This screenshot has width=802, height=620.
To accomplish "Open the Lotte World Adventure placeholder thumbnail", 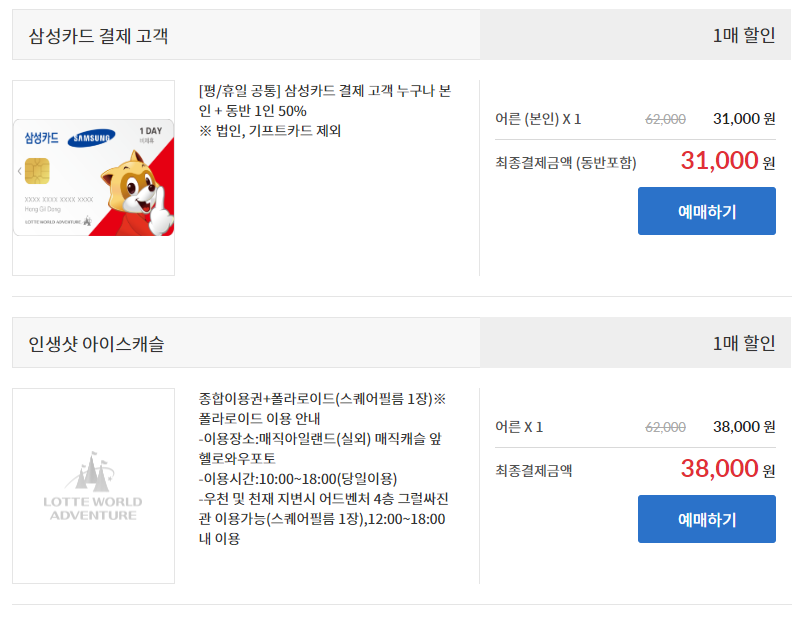I will point(94,485).
